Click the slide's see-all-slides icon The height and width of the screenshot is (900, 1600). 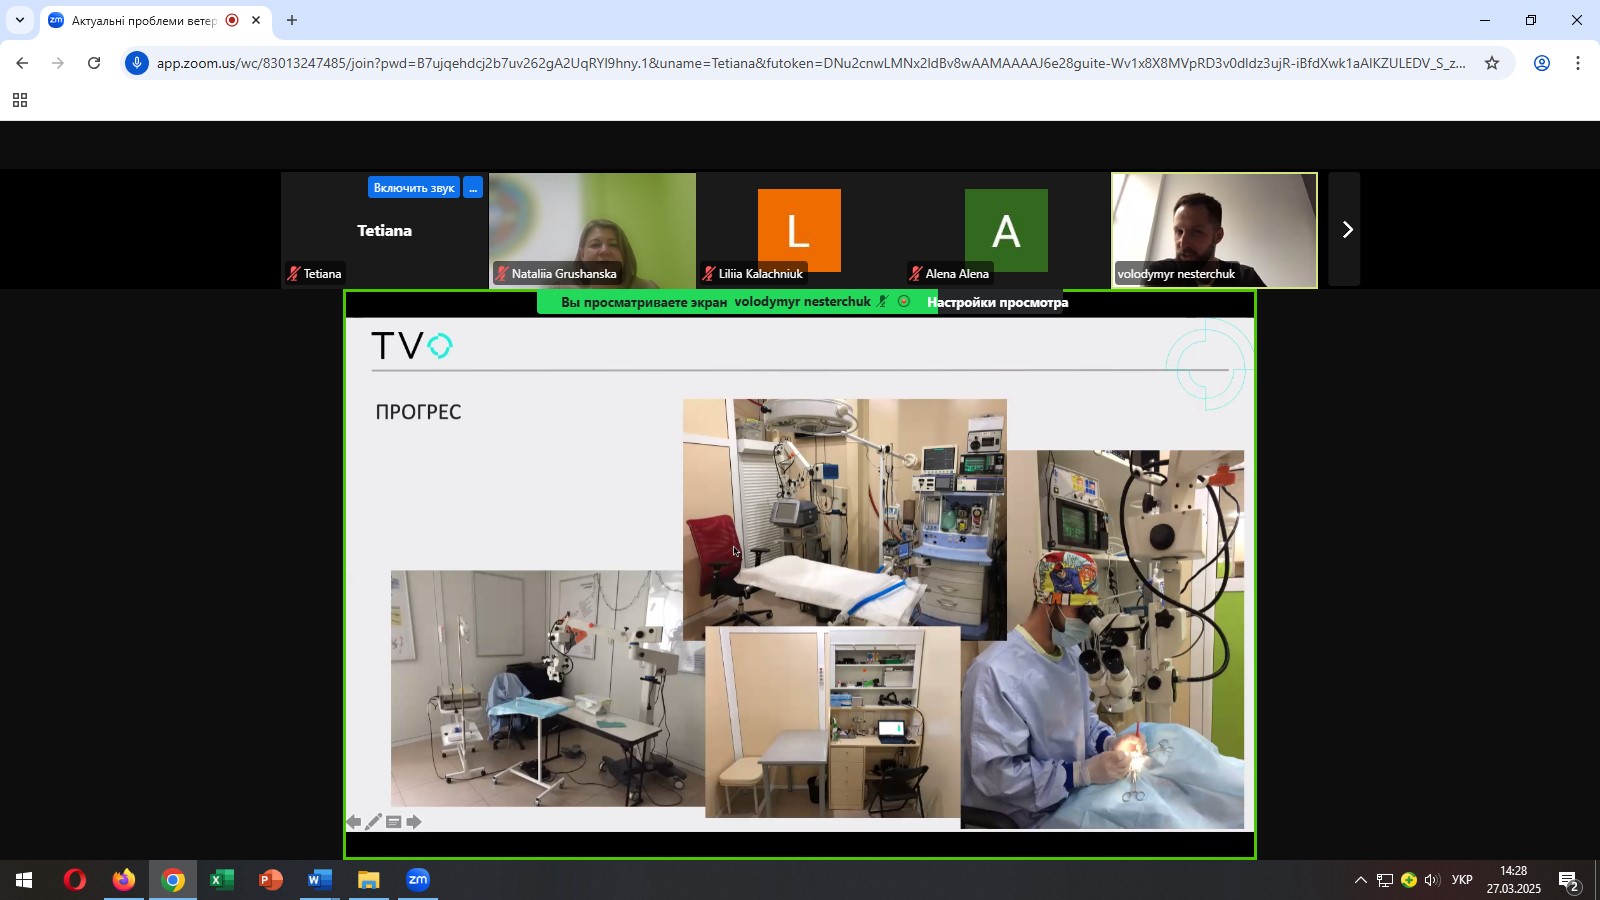click(x=394, y=822)
